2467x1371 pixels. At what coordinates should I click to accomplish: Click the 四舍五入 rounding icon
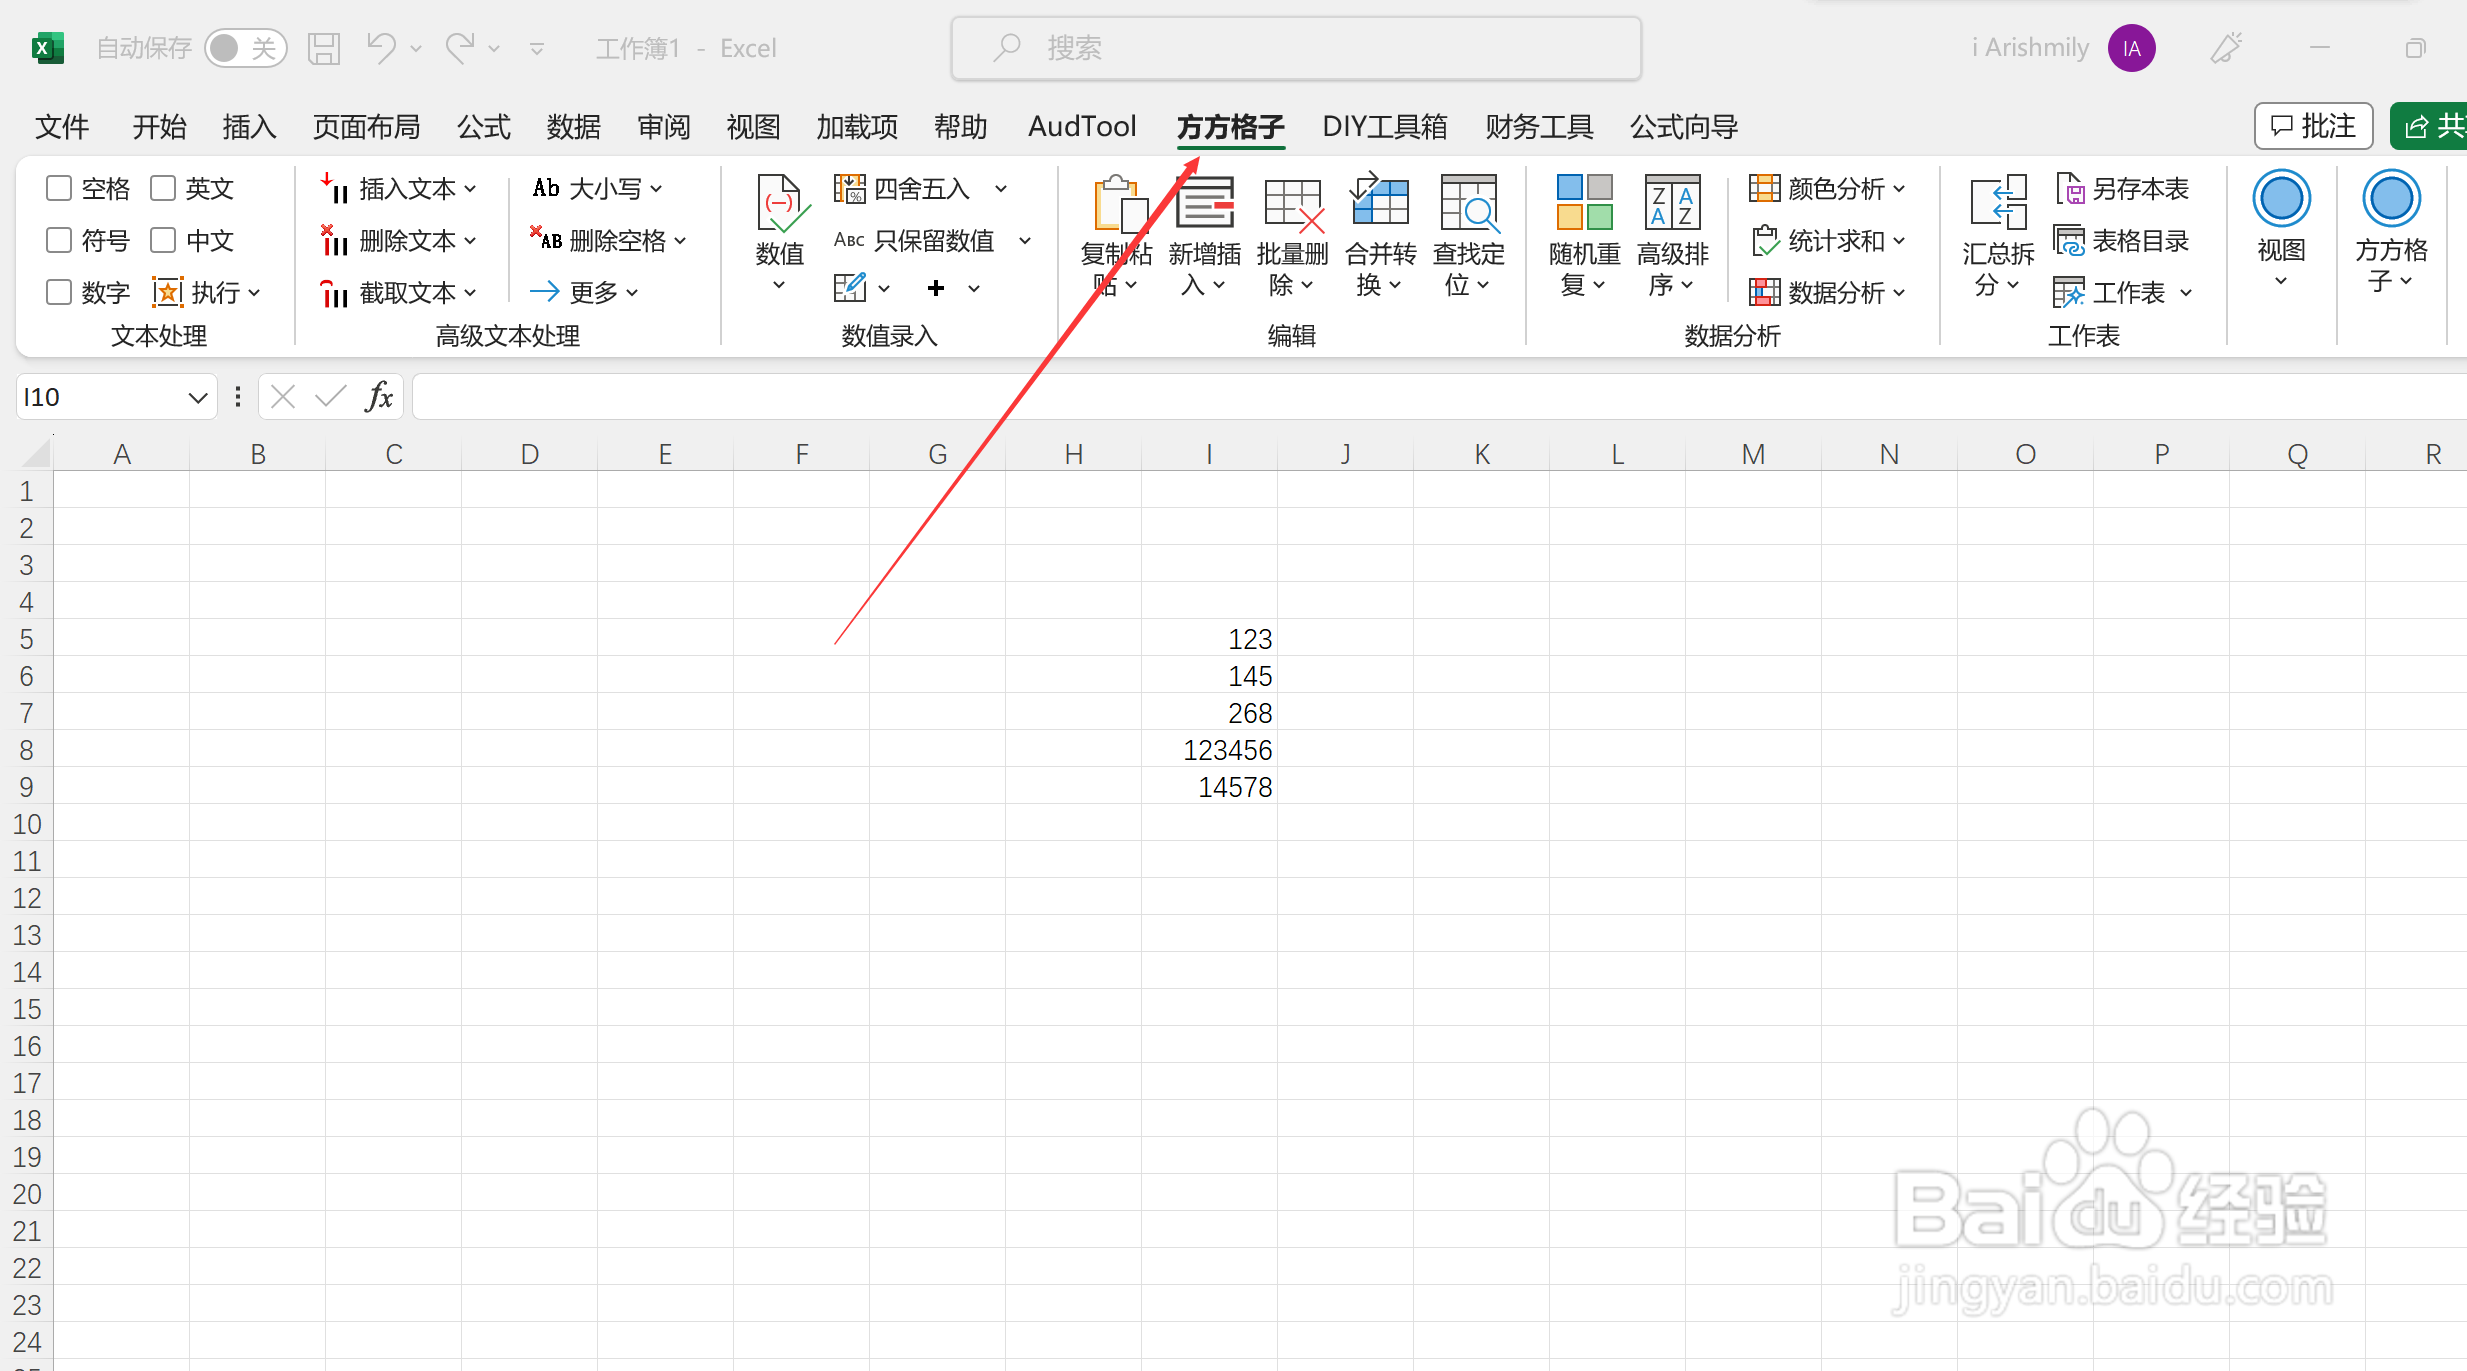[849, 188]
